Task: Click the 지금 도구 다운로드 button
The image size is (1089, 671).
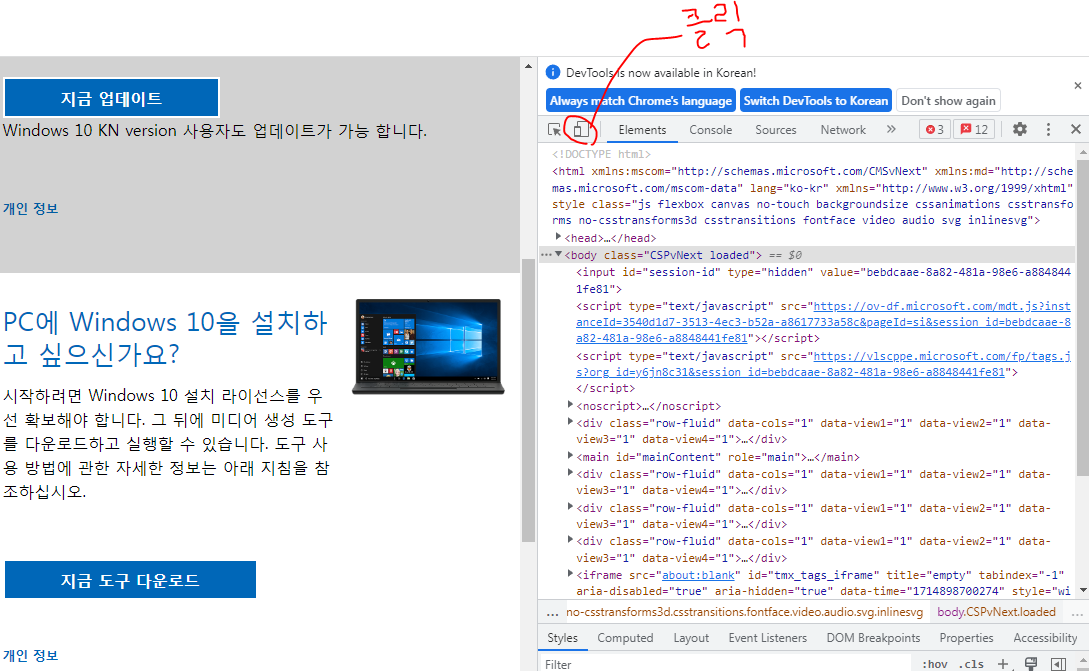Action: (131, 580)
